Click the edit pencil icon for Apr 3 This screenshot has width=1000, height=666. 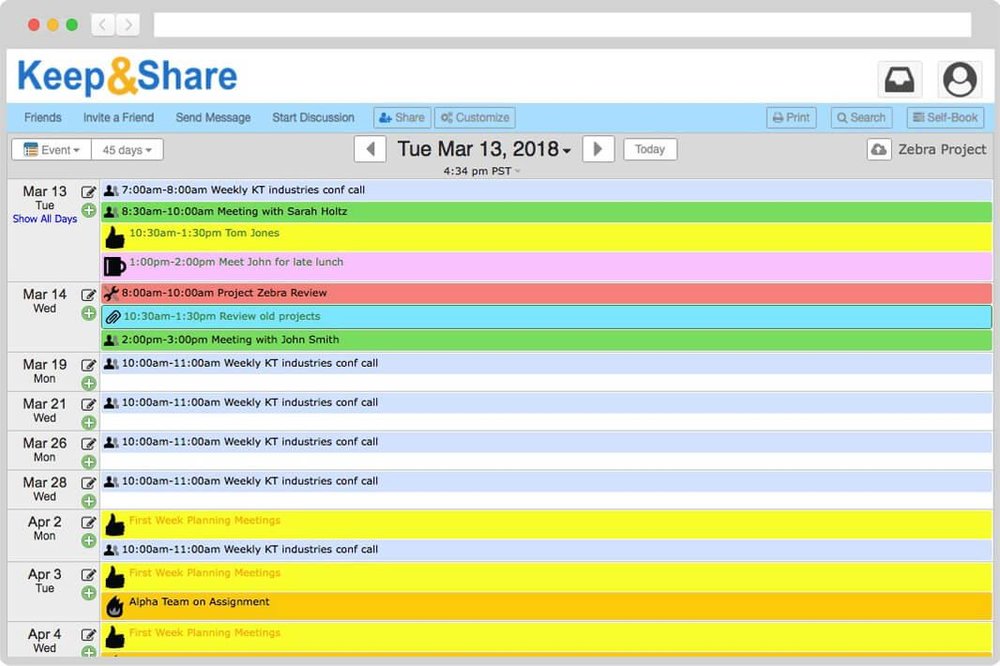click(x=88, y=575)
